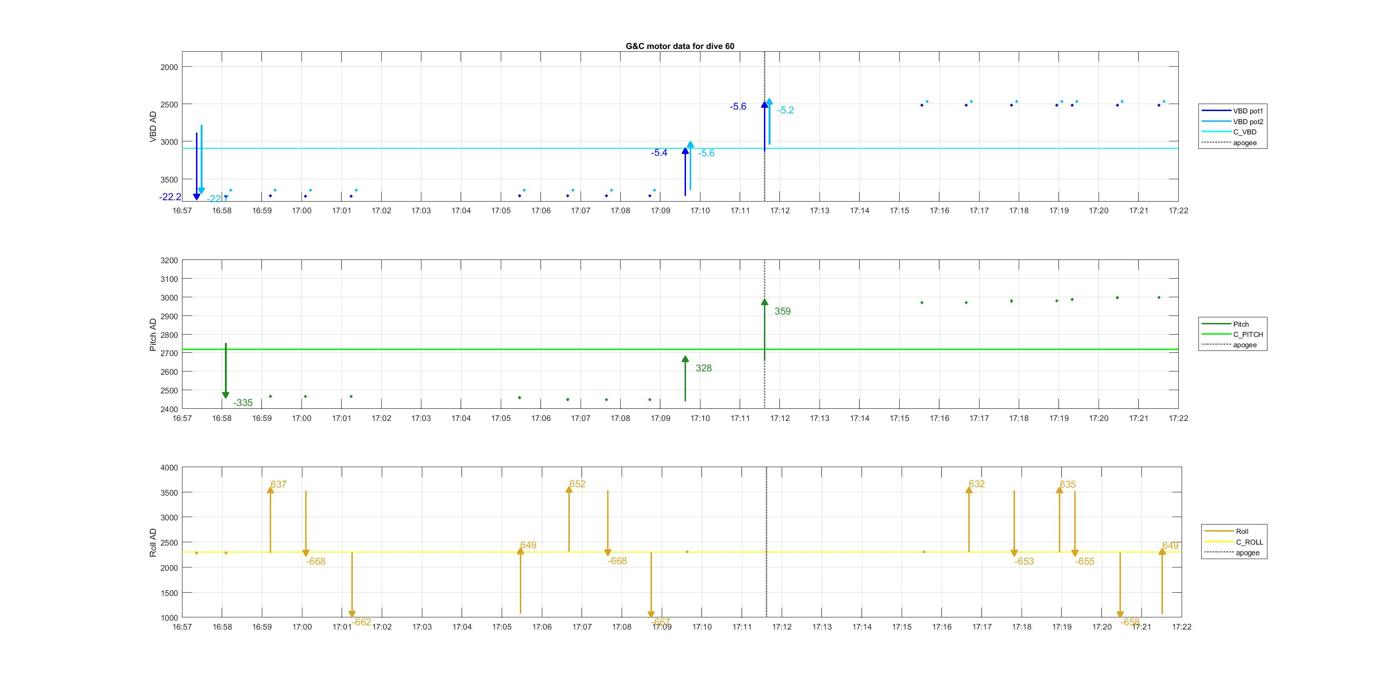Click the '-668' roll label near 17:08
This screenshot has height=693, width=1400.
coord(617,561)
